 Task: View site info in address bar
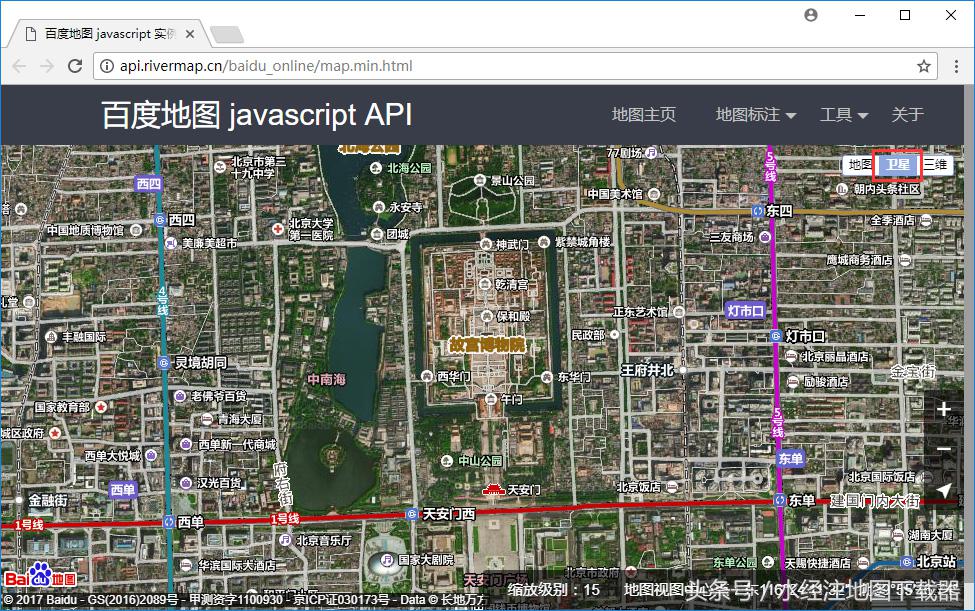point(107,66)
